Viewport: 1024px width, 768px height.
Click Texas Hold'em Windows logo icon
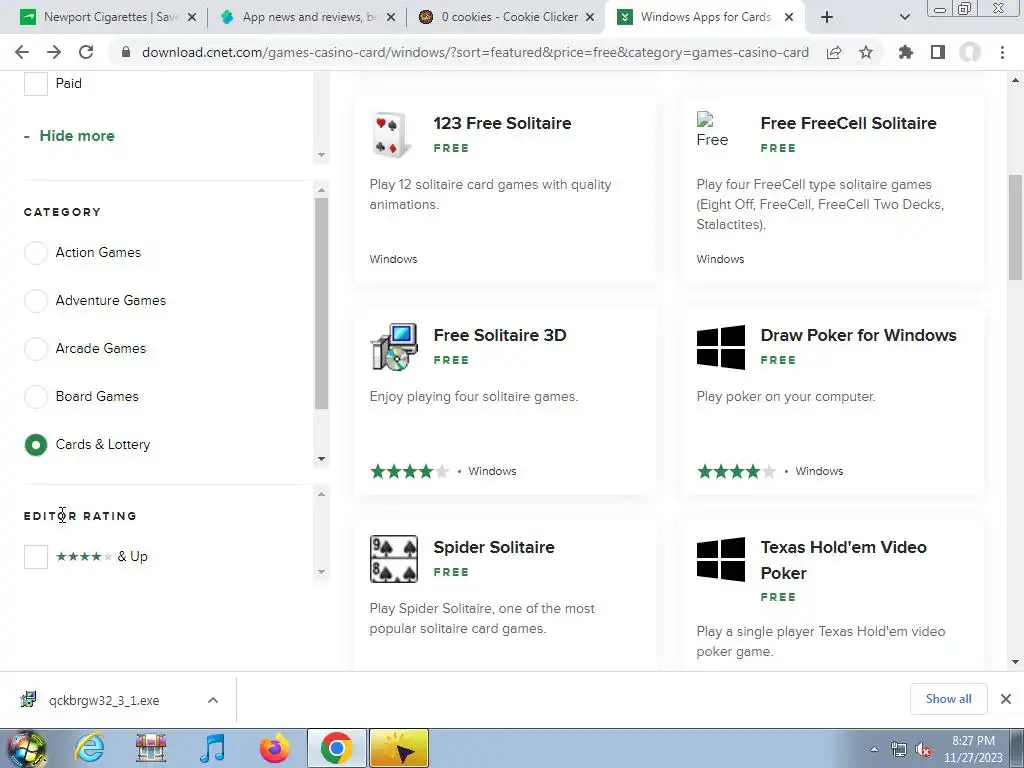(x=721, y=559)
